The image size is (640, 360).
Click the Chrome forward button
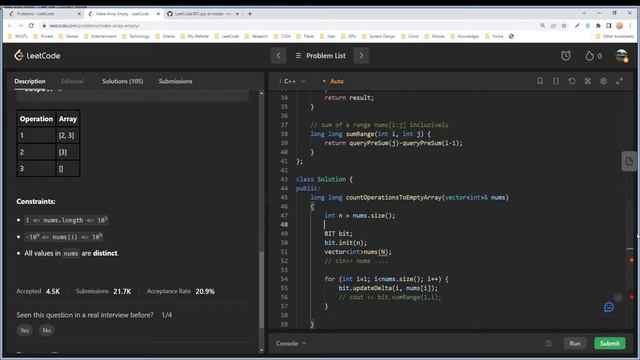pos(20,25)
